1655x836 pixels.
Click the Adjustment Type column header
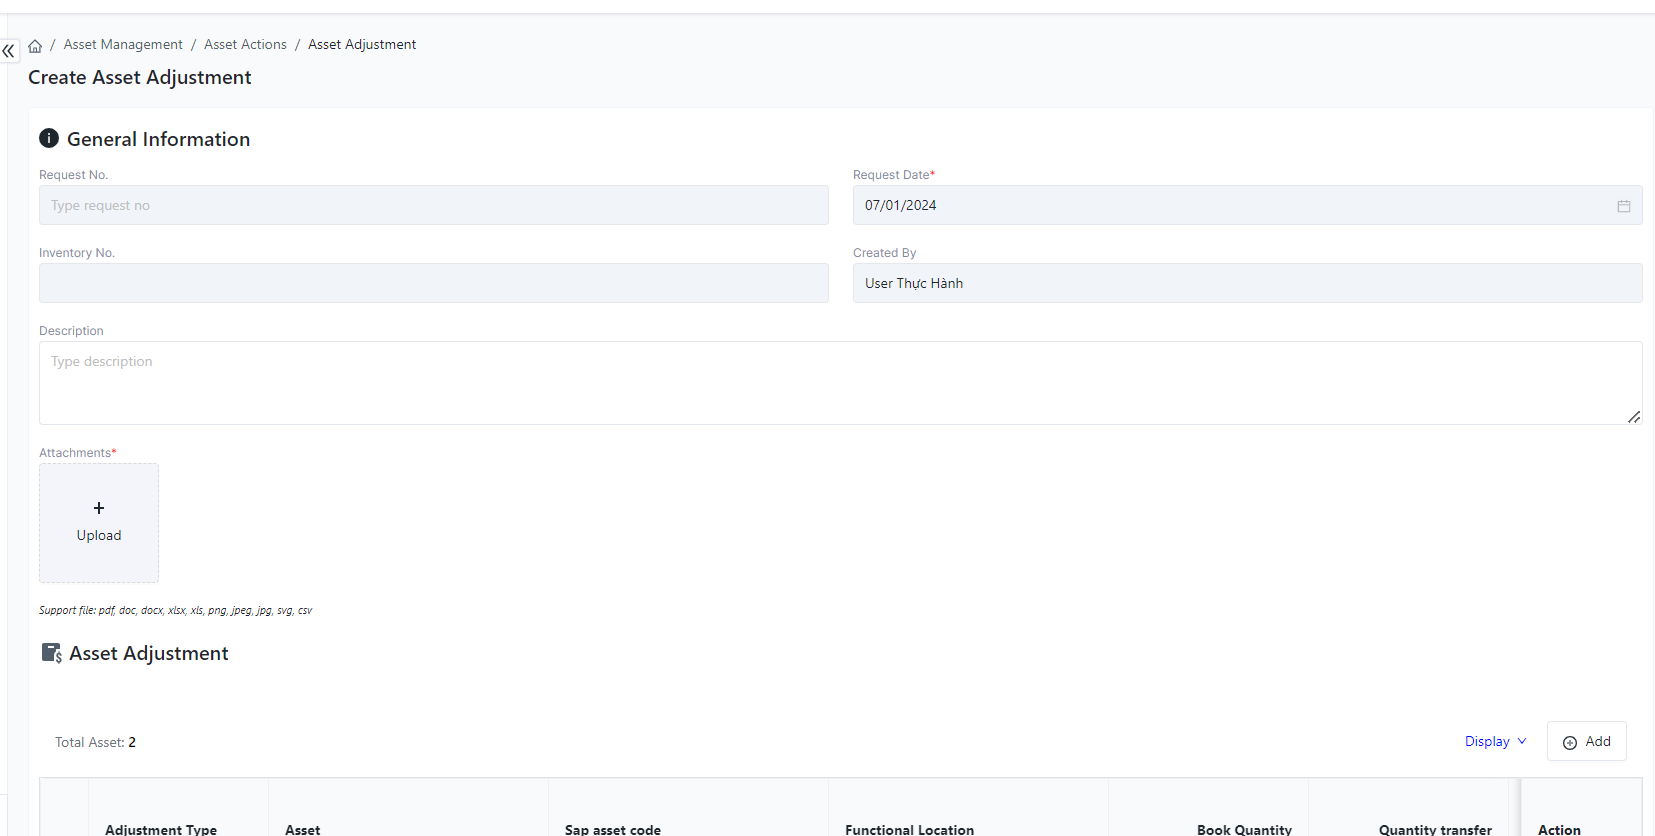(x=161, y=829)
